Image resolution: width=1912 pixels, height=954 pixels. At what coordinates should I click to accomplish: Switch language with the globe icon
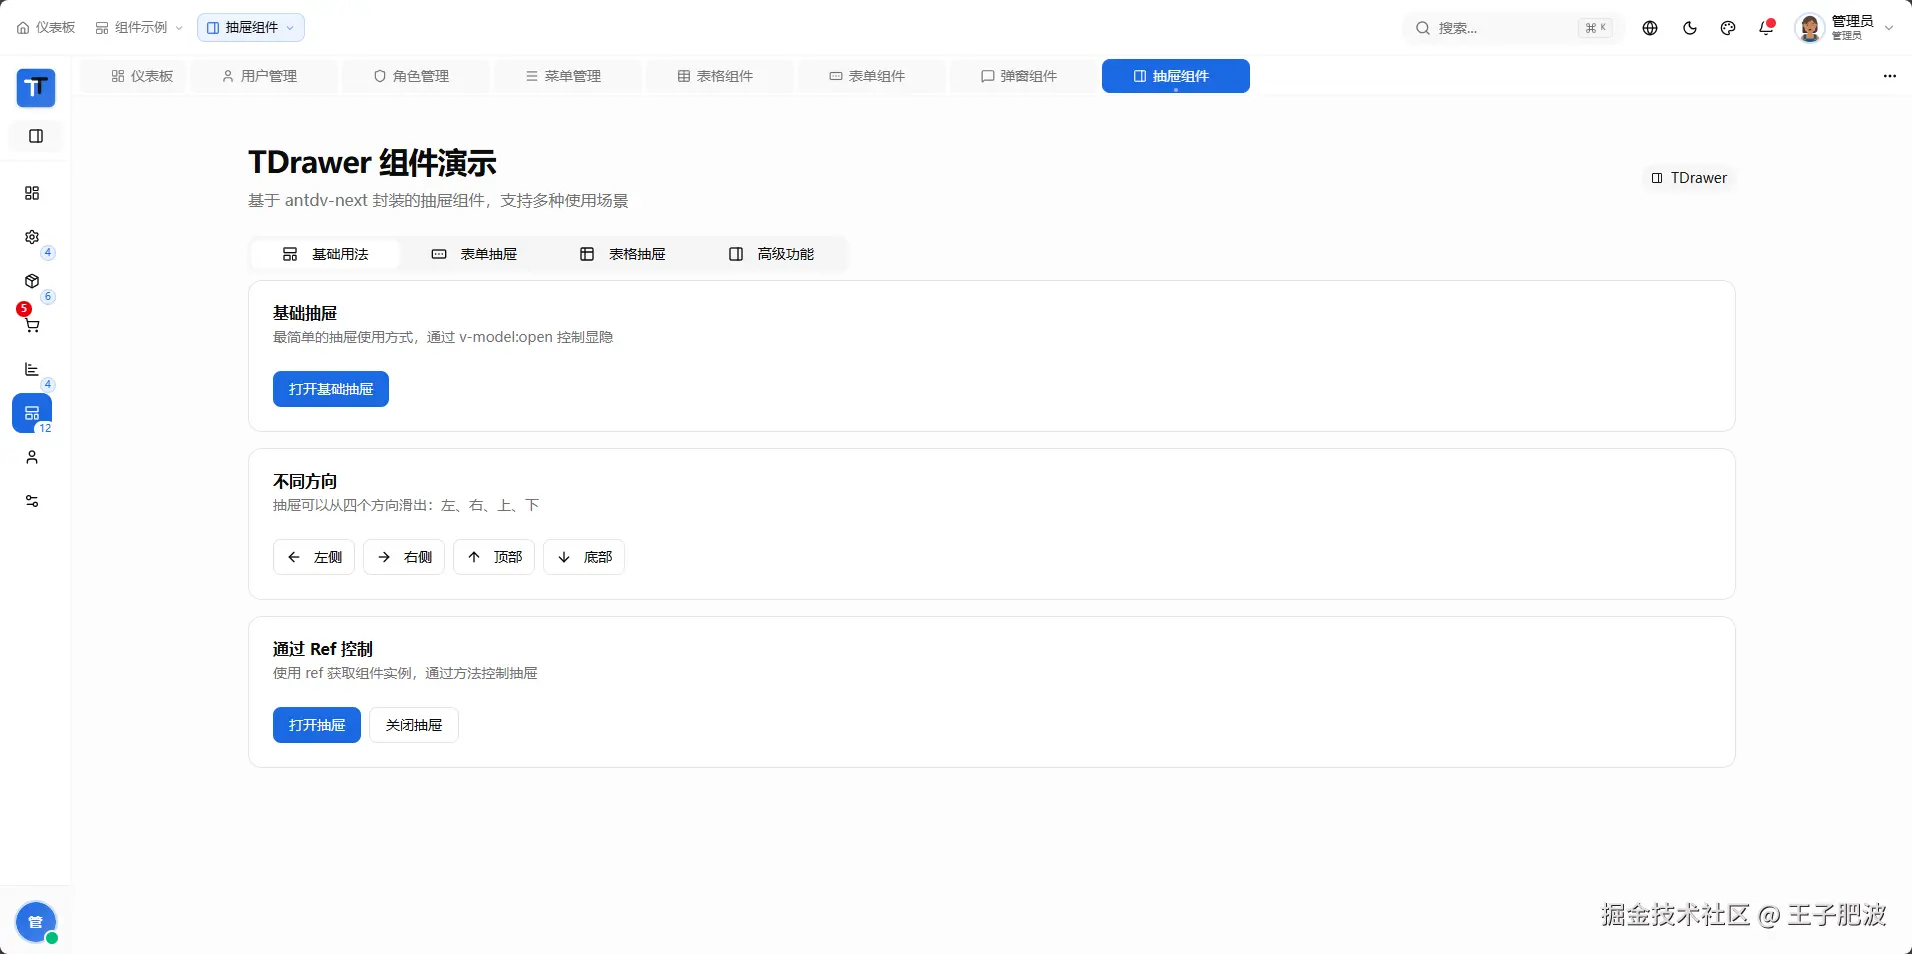[1650, 28]
